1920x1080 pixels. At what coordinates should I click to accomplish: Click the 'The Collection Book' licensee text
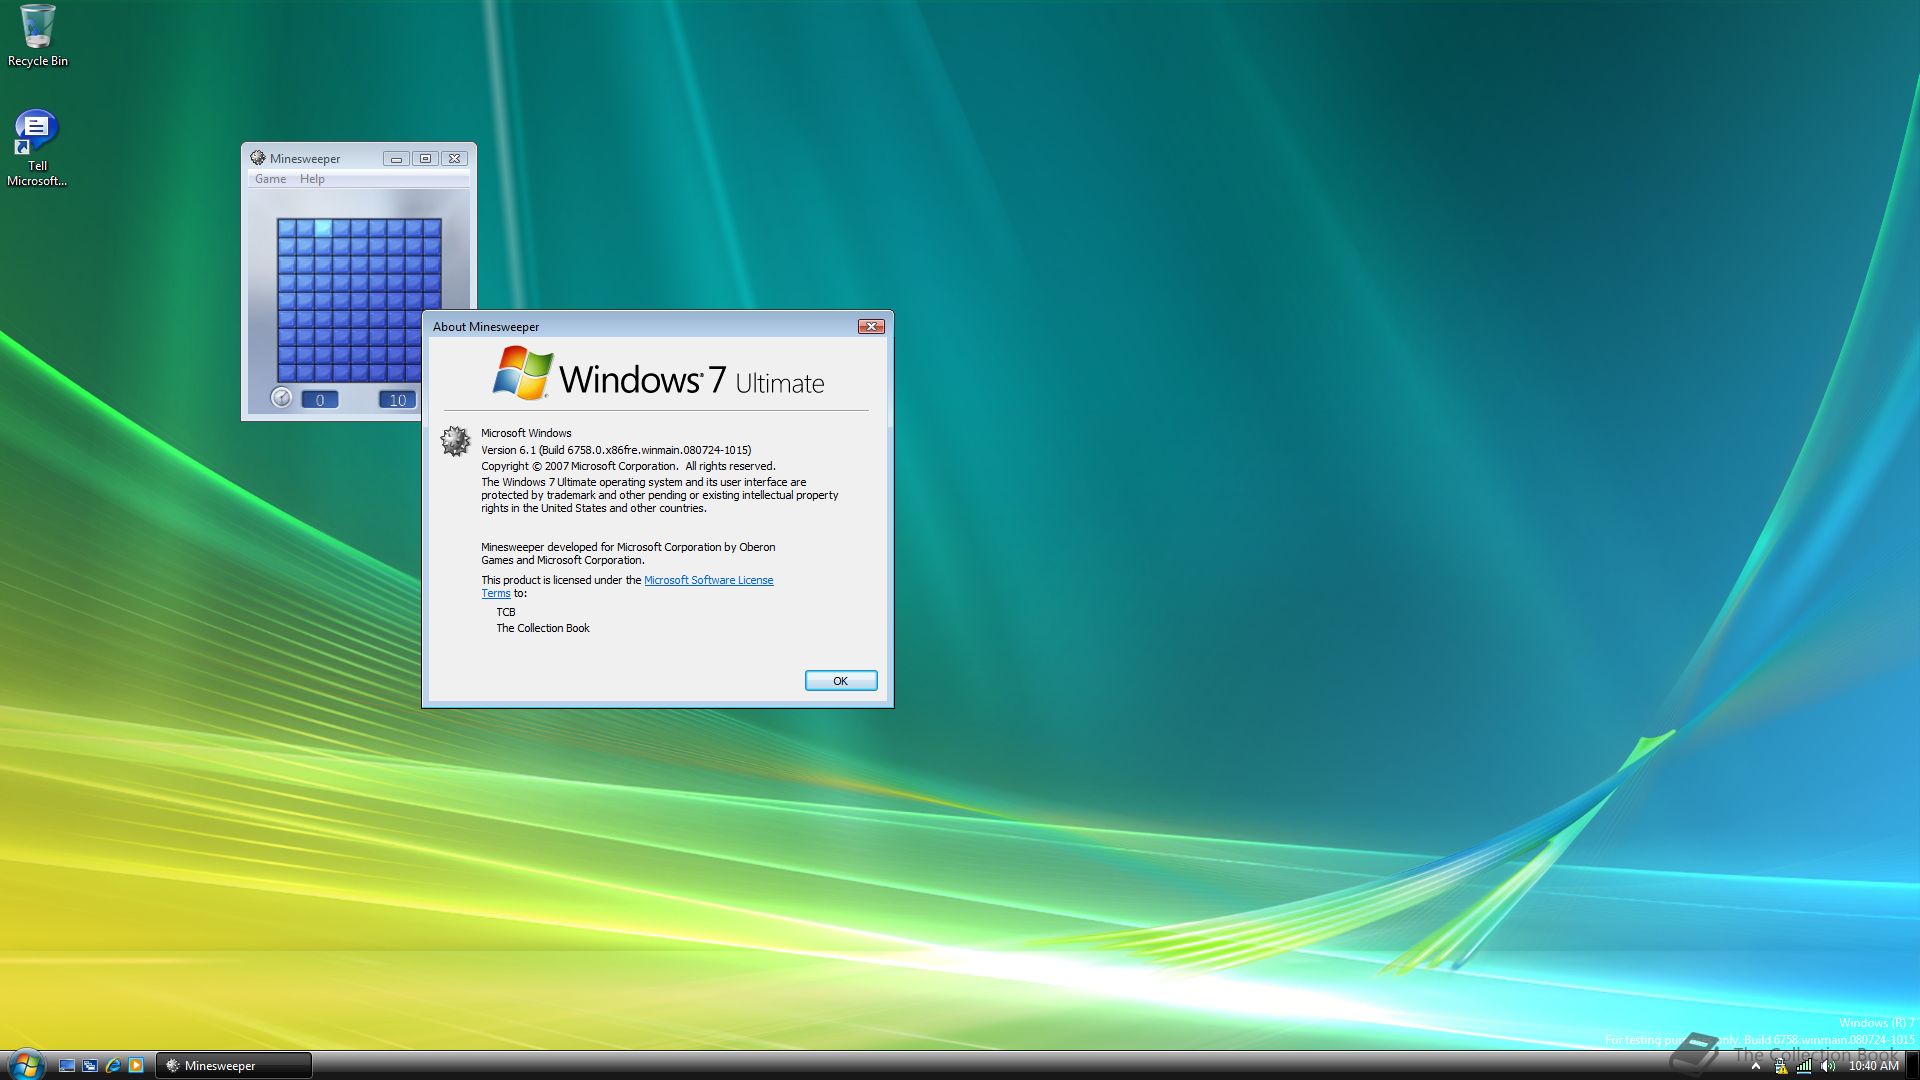[x=543, y=628]
